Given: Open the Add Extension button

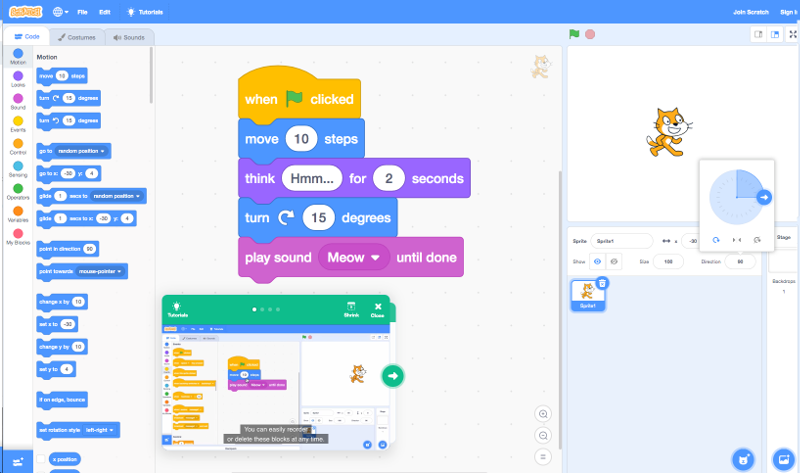Looking at the screenshot, I should tap(18, 461).
